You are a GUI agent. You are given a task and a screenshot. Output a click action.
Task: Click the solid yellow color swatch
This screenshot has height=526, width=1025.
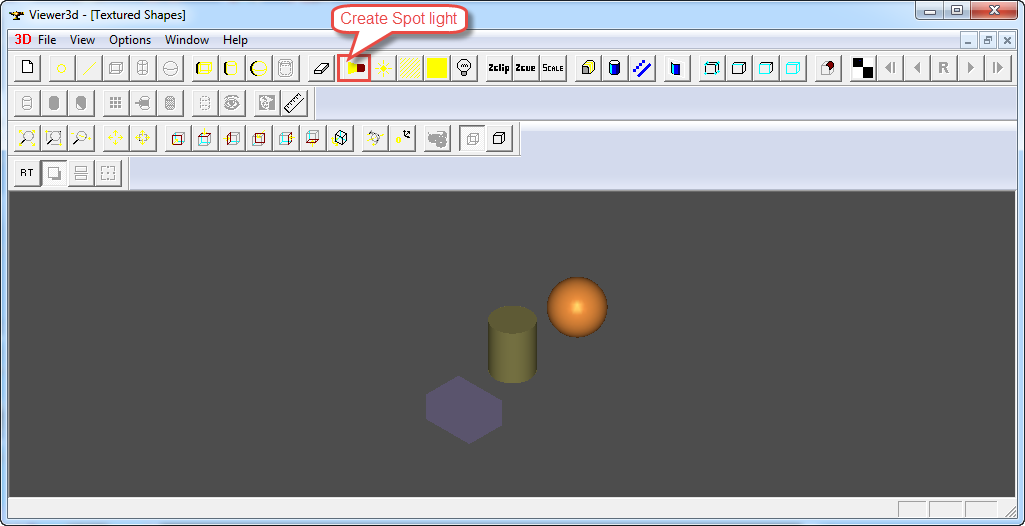click(x=437, y=68)
